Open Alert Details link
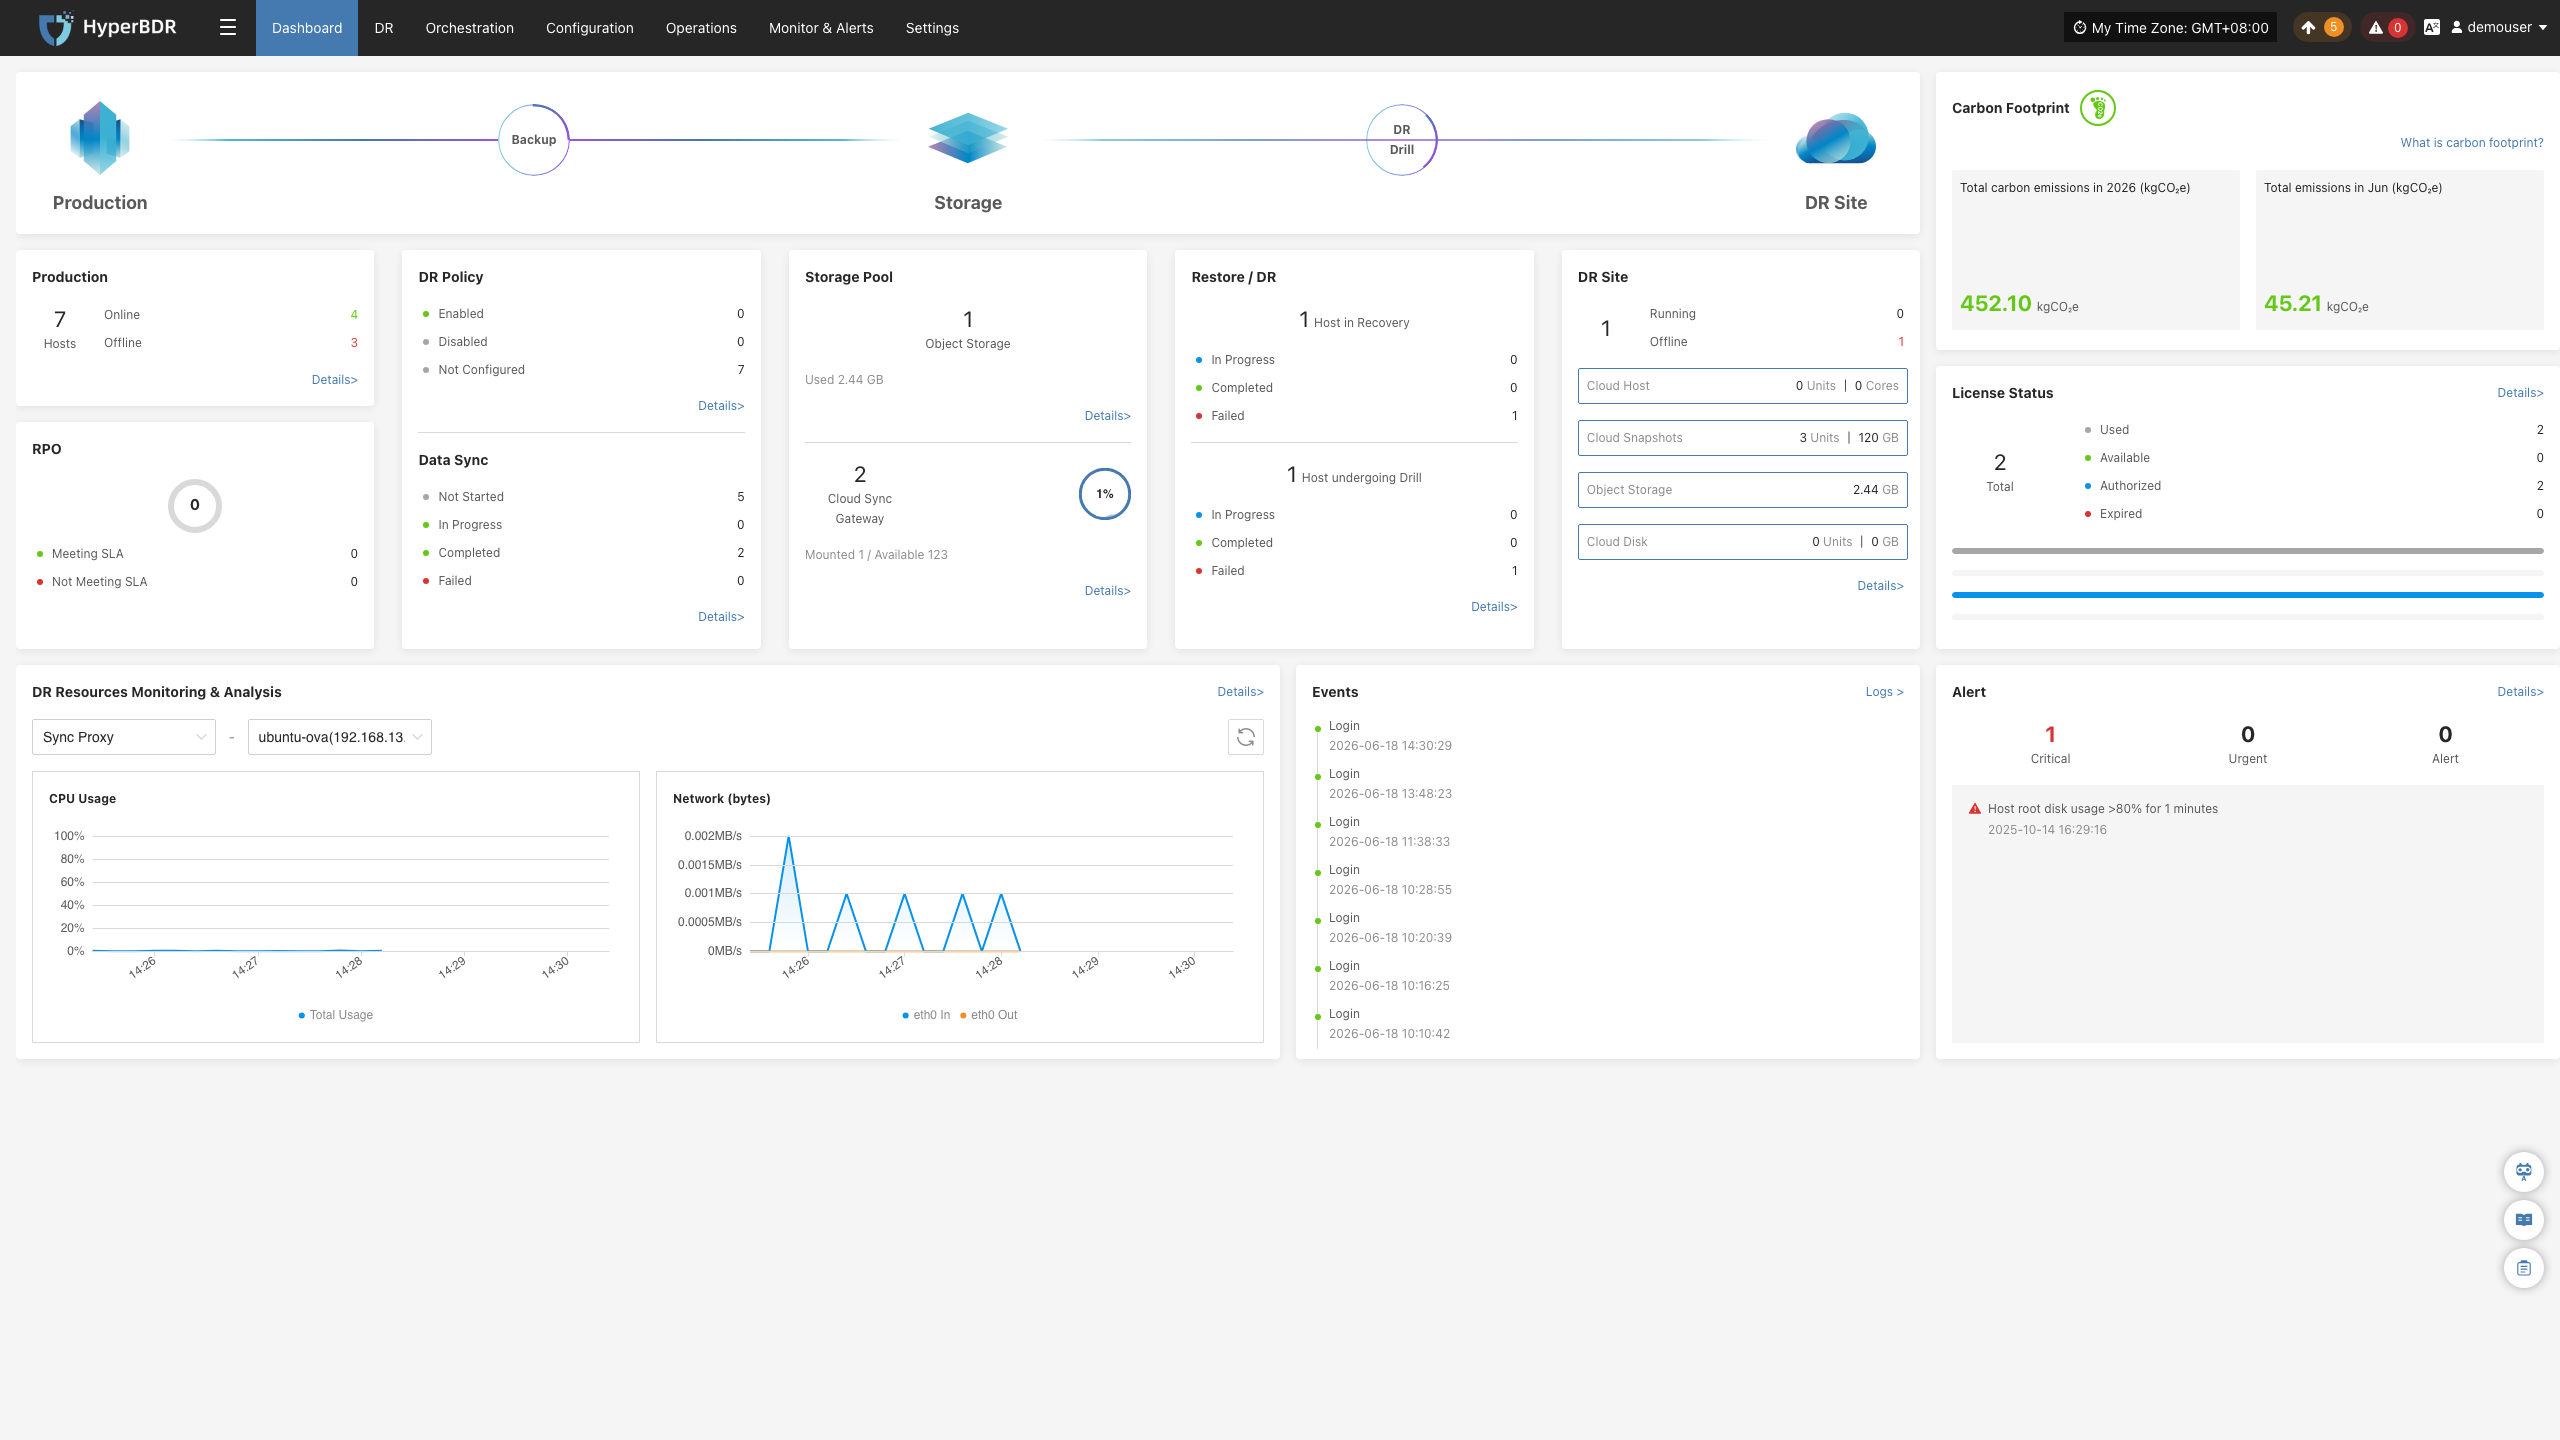The image size is (2560, 1440). tap(2520, 692)
